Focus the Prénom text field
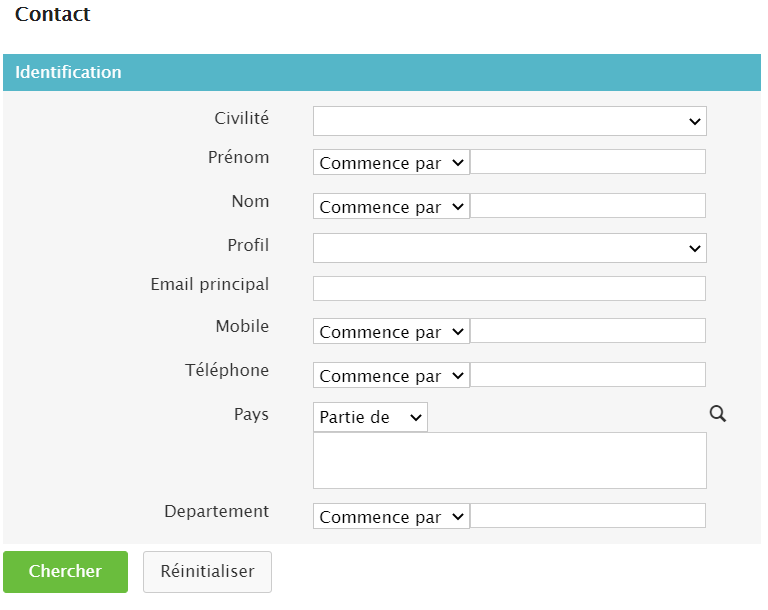This screenshot has height=610, width=768. click(x=587, y=162)
